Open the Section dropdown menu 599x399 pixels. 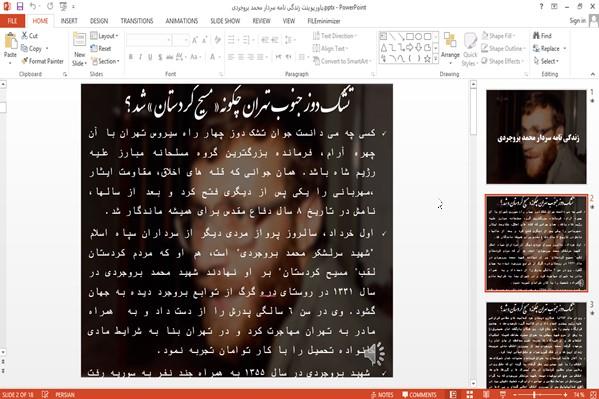(x=105, y=61)
